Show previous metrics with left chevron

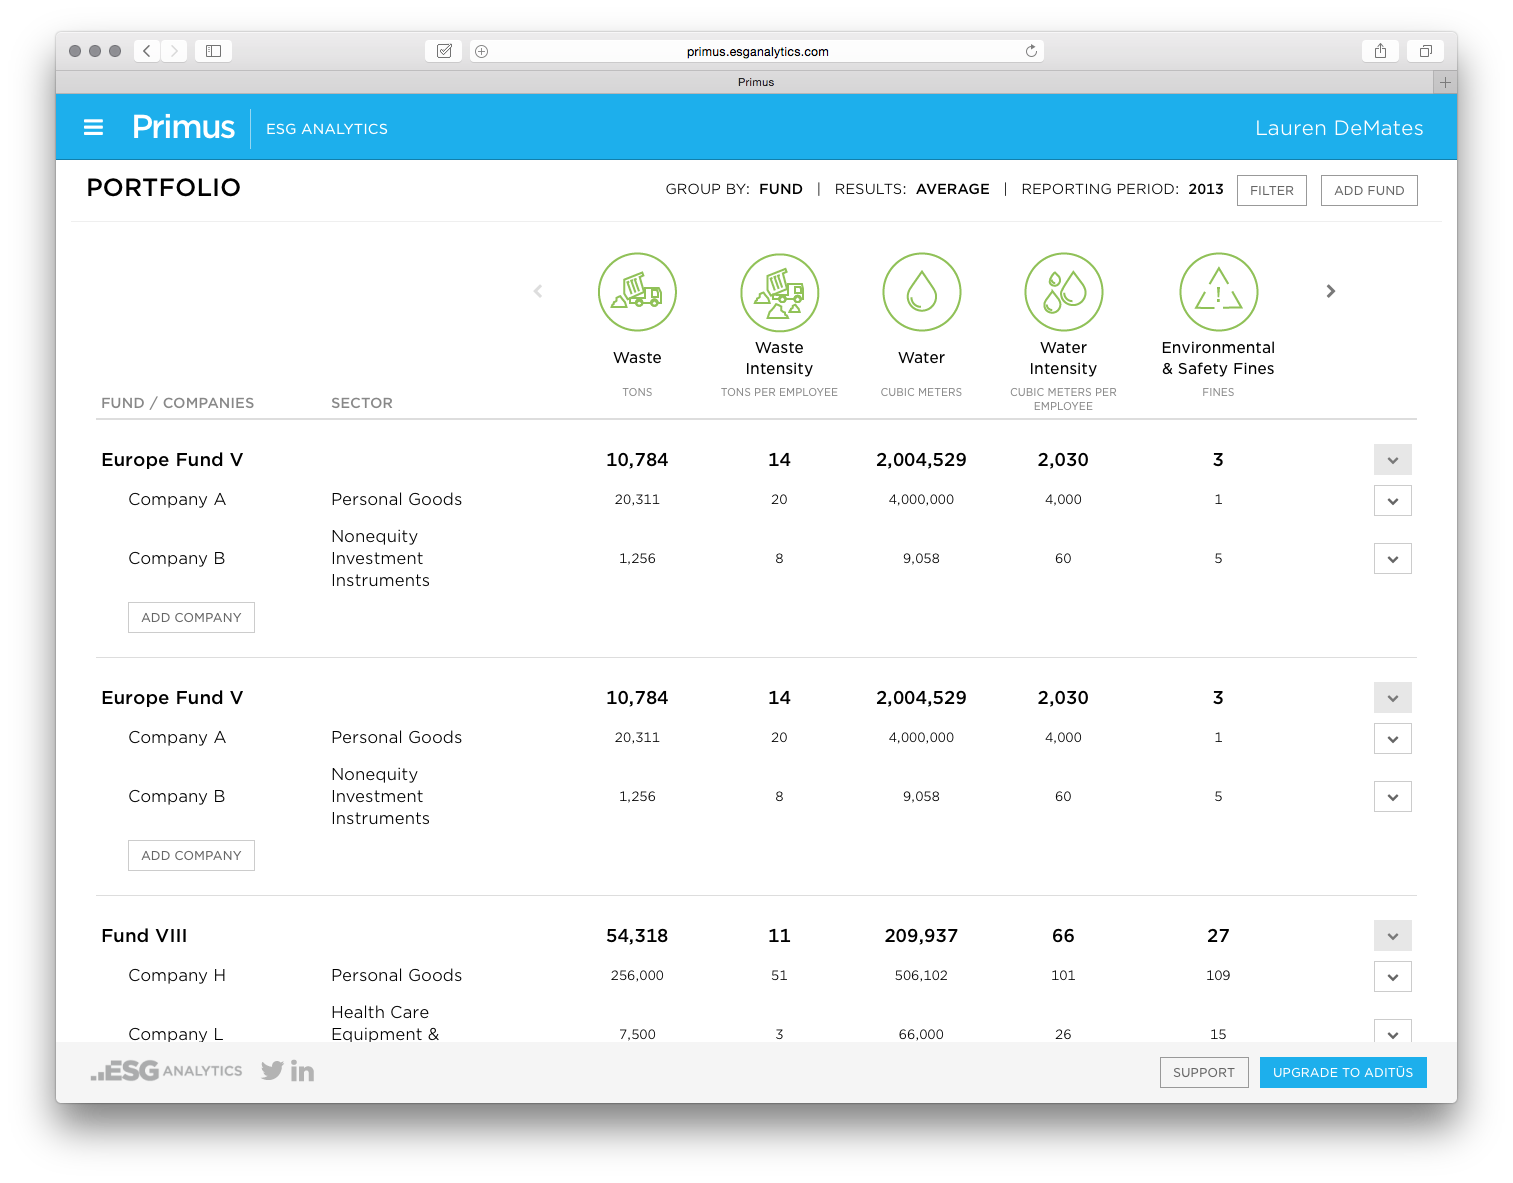click(538, 291)
